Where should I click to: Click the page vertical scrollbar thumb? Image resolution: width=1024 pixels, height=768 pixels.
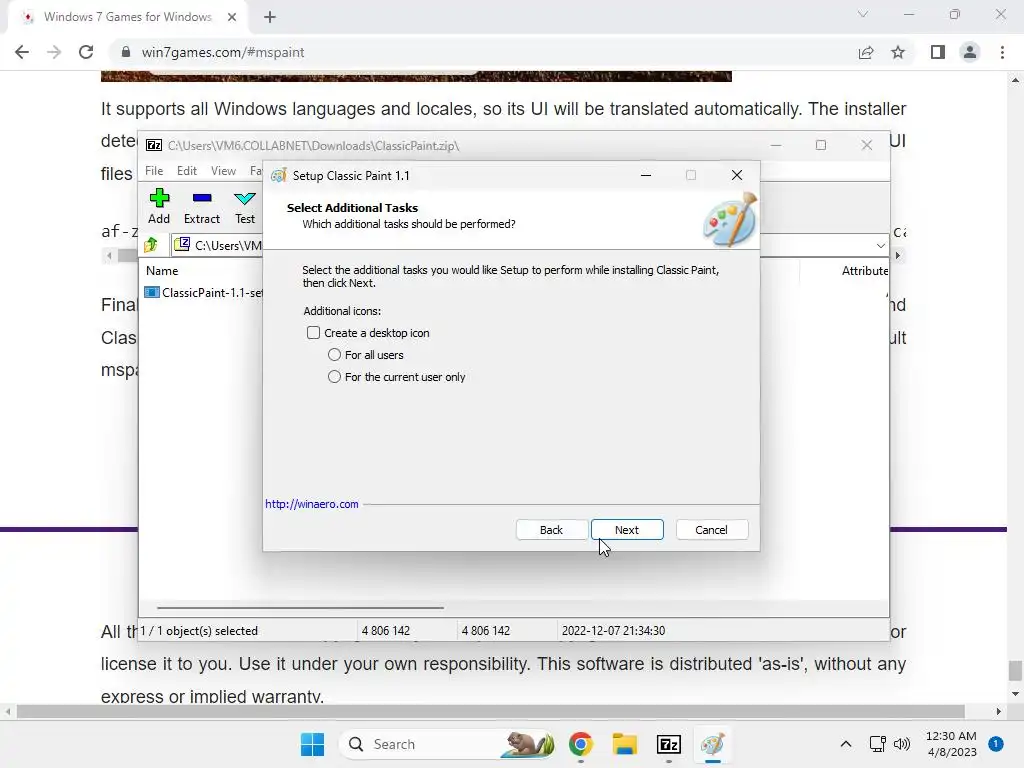[1015, 671]
